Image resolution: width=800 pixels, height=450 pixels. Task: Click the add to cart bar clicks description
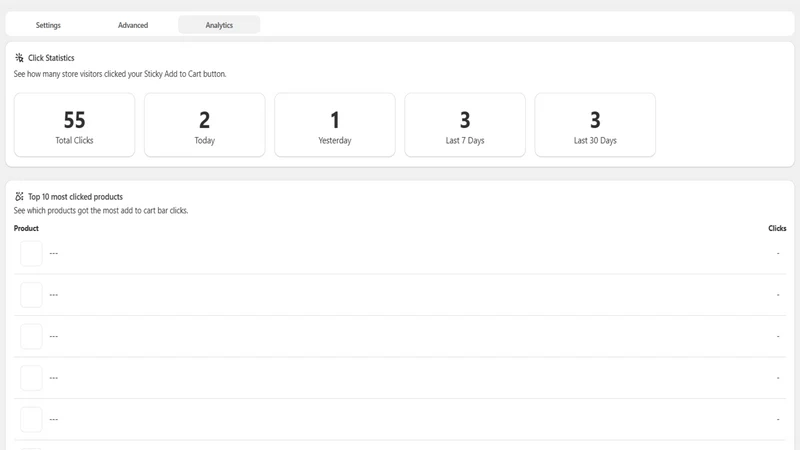click(x=101, y=210)
